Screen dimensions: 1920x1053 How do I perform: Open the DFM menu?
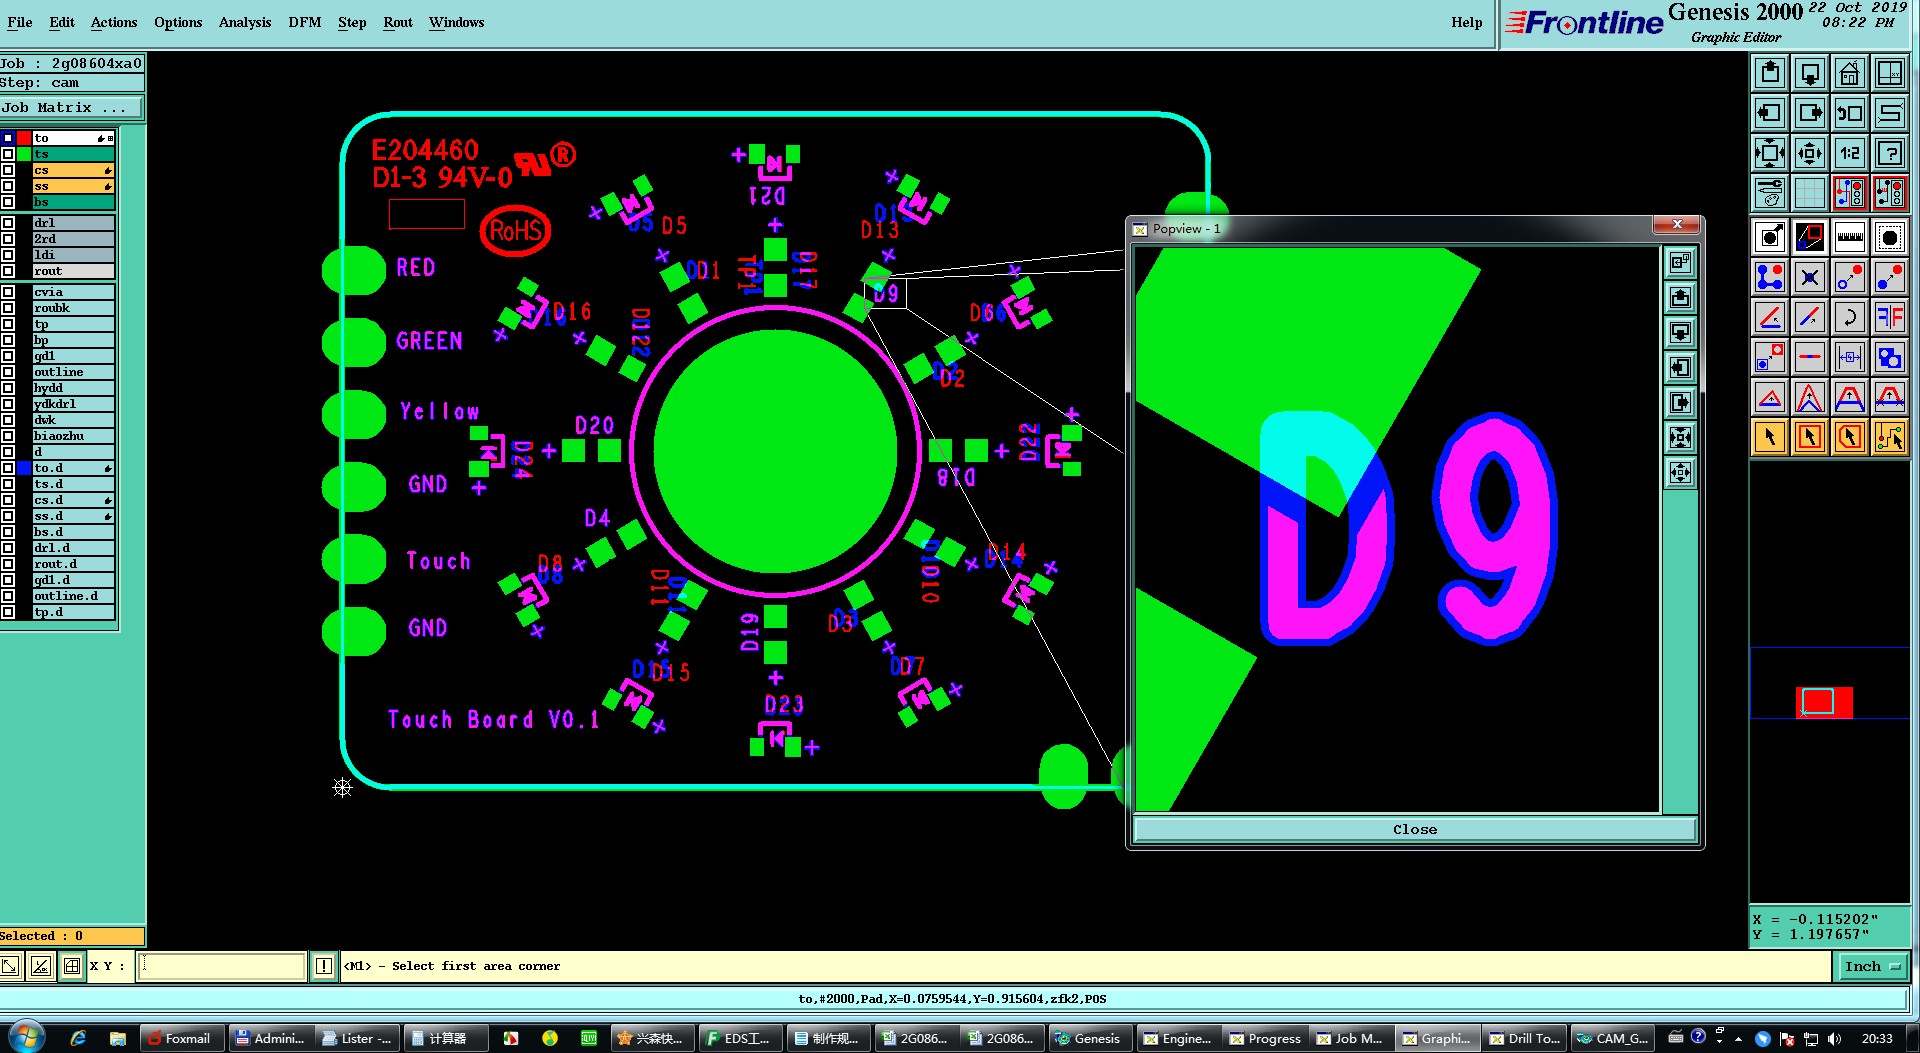click(305, 22)
